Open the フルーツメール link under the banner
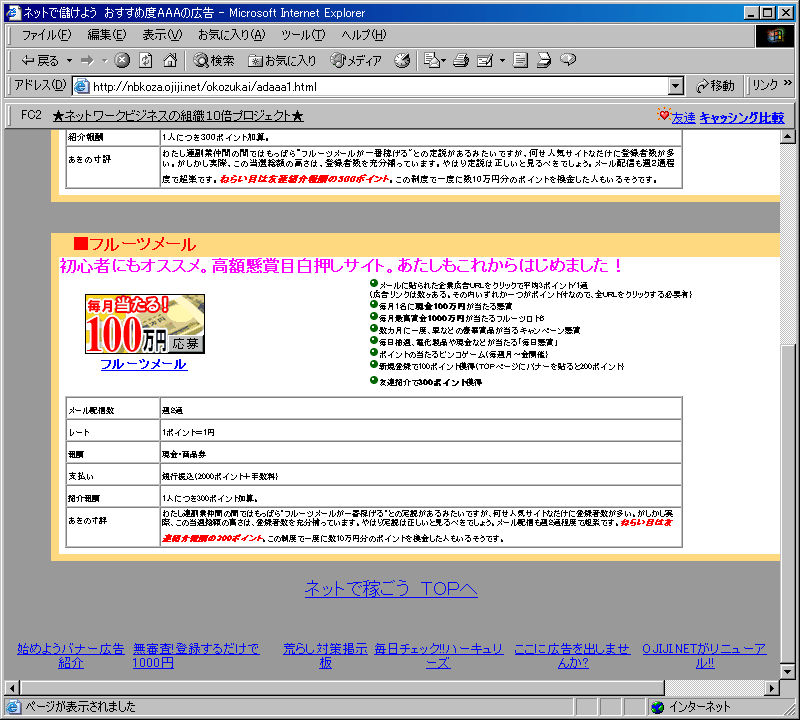The image size is (800, 720). click(x=144, y=364)
